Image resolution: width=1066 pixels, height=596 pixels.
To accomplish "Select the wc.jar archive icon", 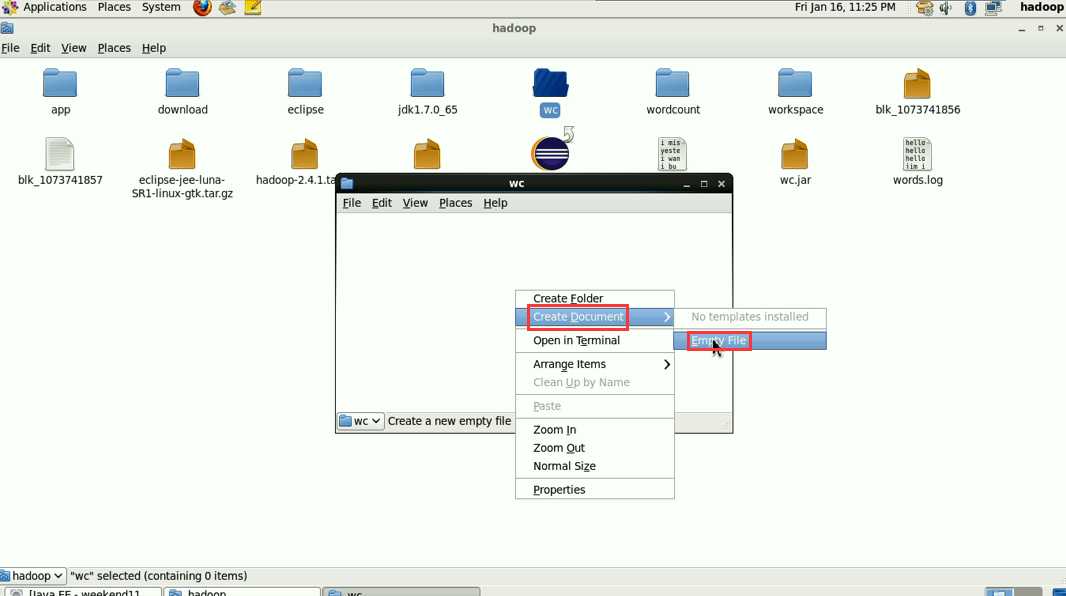I will pos(794,154).
